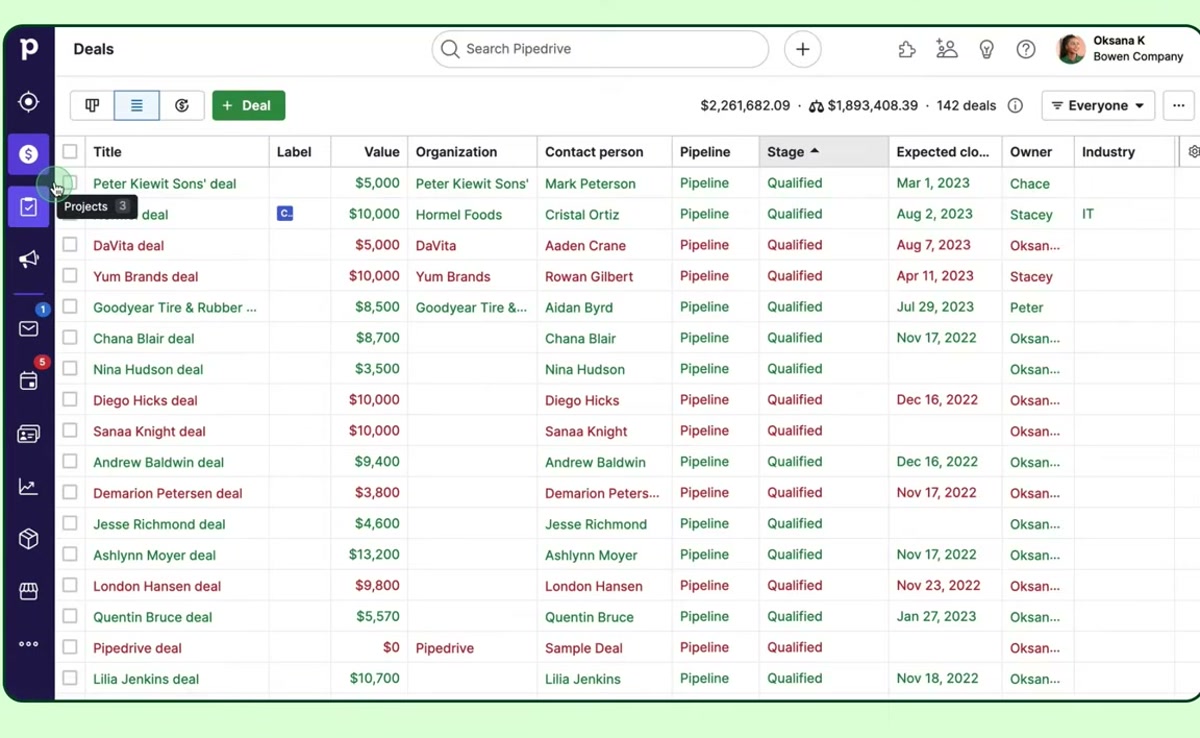This screenshot has height=738, width=1200.
Task: Open the more actions menu near Everyone
Action: [x=1179, y=106]
